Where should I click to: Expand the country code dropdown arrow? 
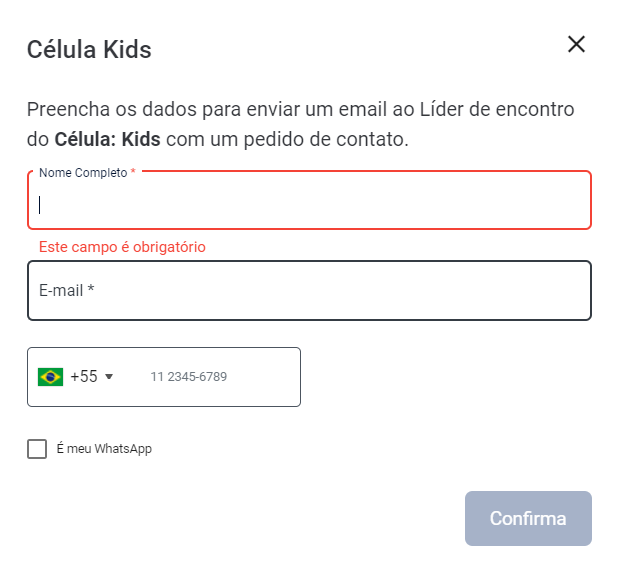point(109,377)
